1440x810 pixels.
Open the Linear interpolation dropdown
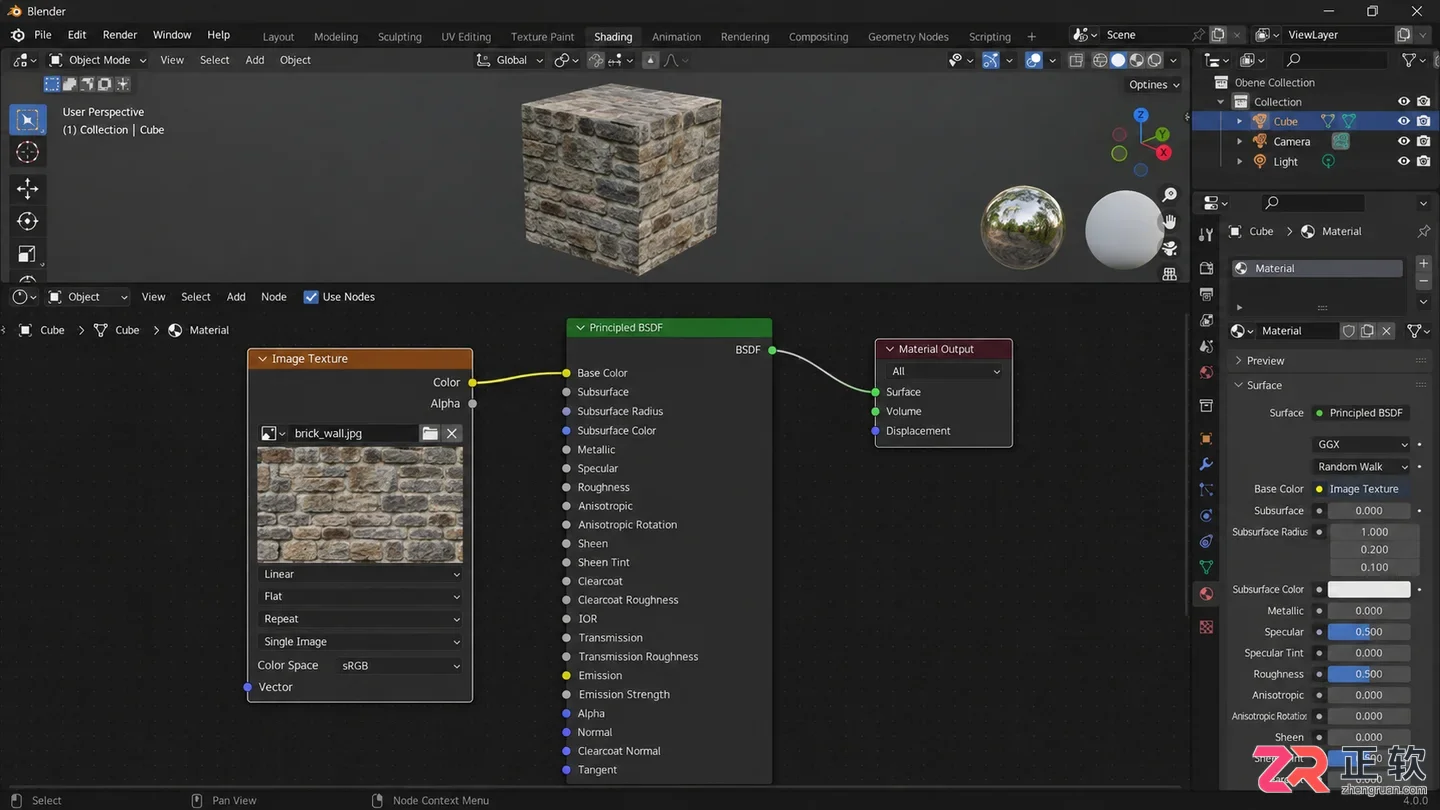(360, 574)
